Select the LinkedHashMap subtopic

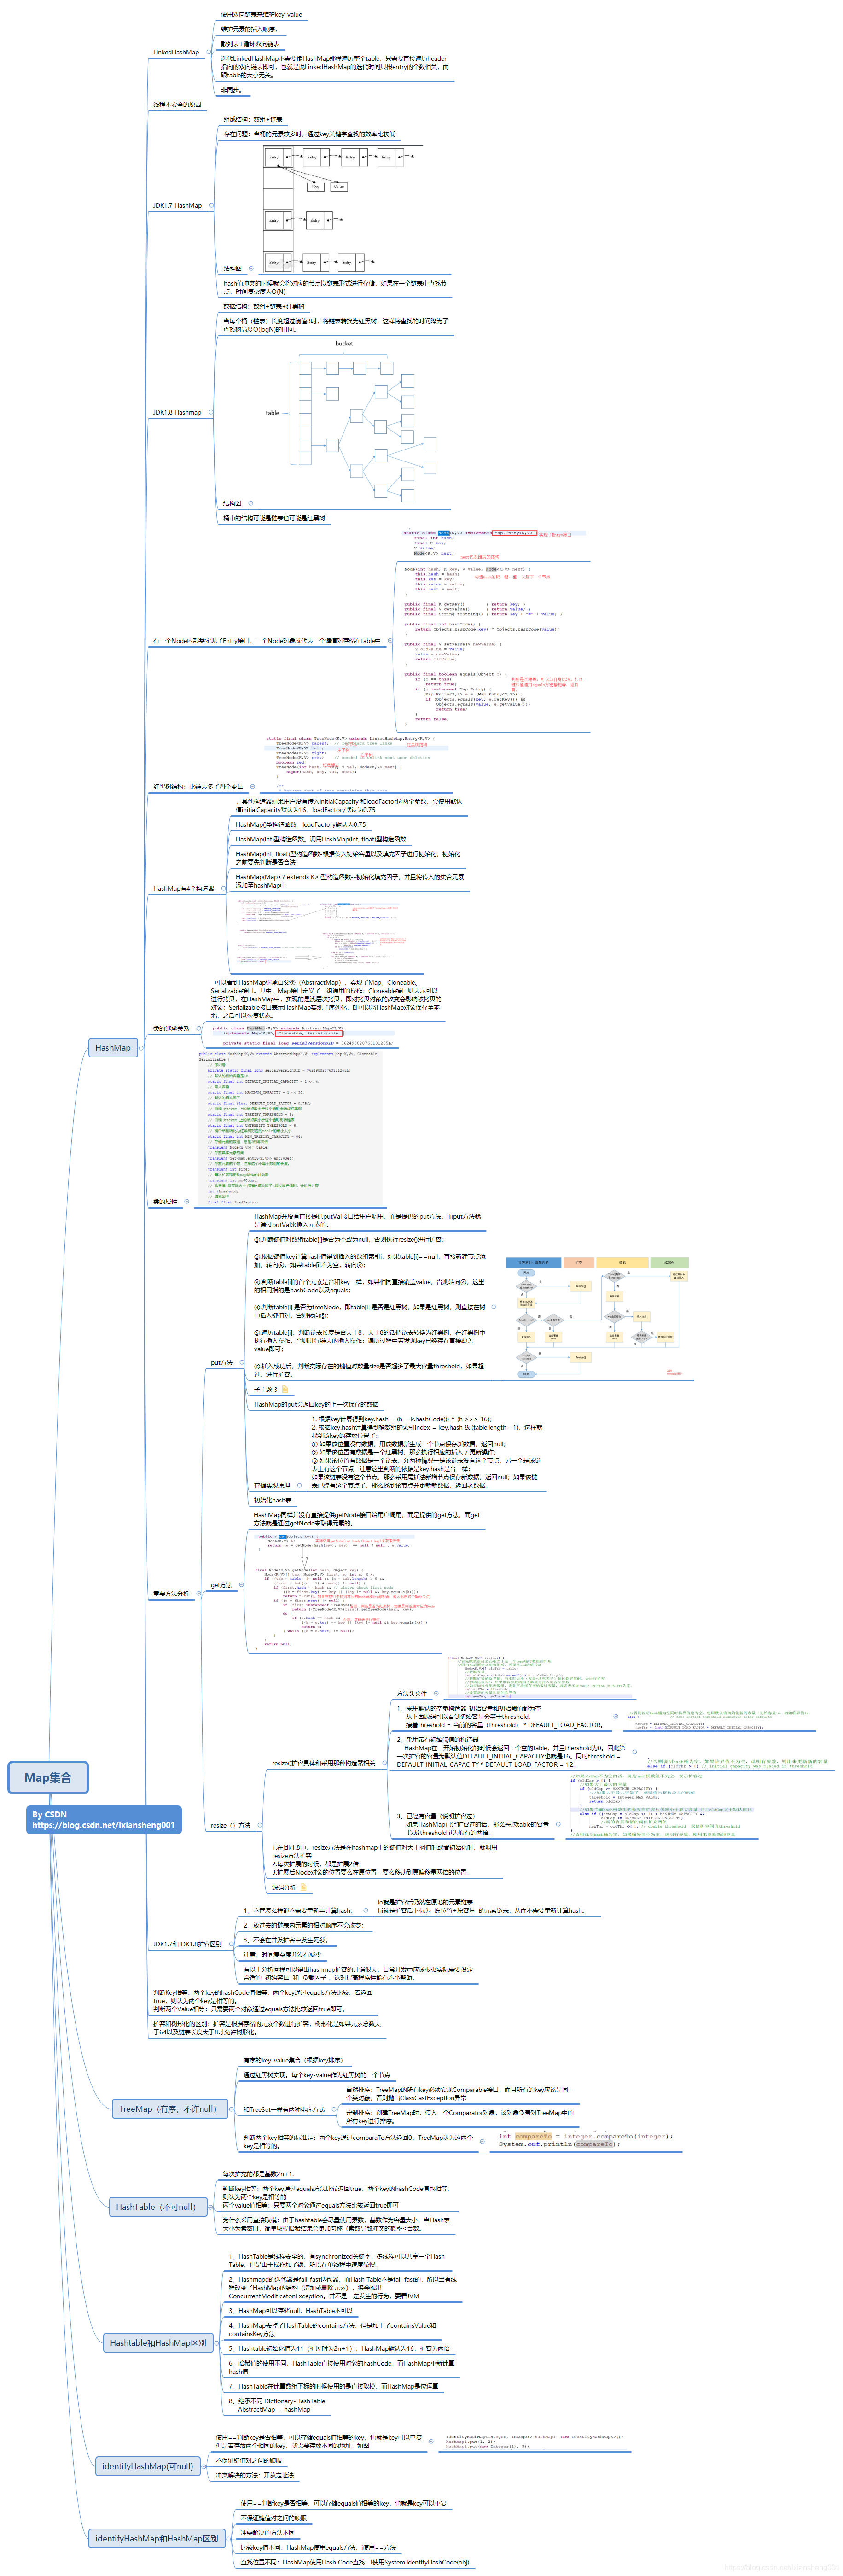pos(176,52)
